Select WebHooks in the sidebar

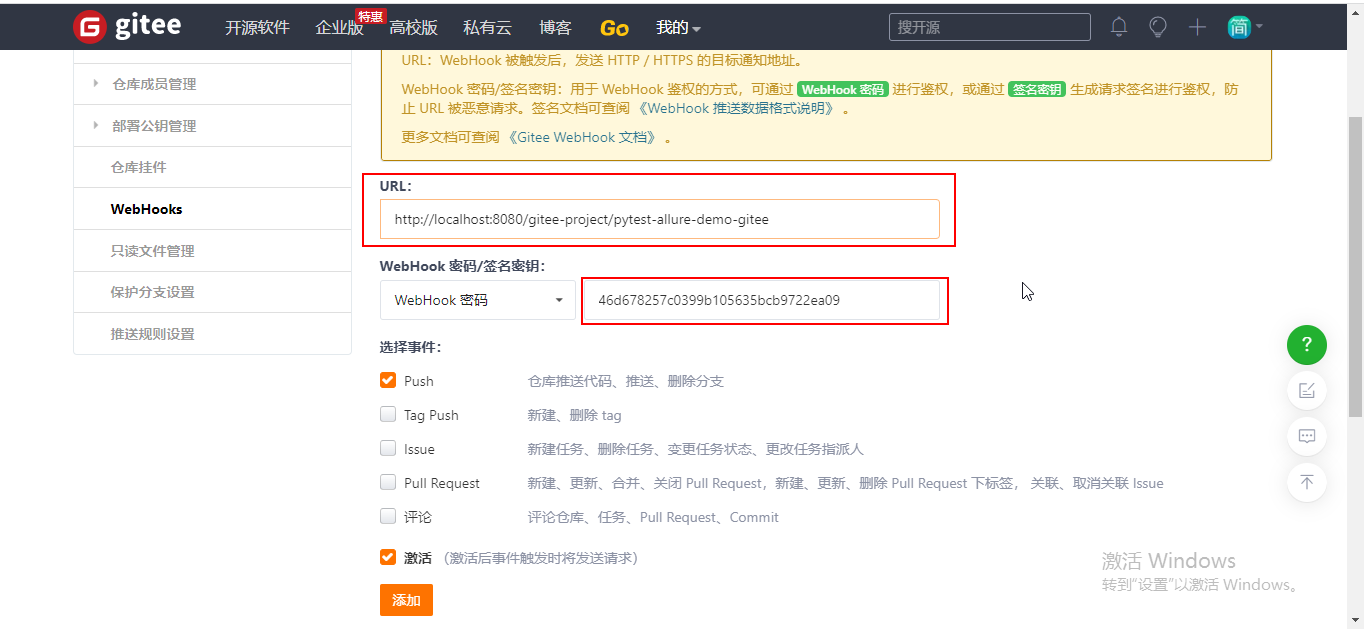212,209
